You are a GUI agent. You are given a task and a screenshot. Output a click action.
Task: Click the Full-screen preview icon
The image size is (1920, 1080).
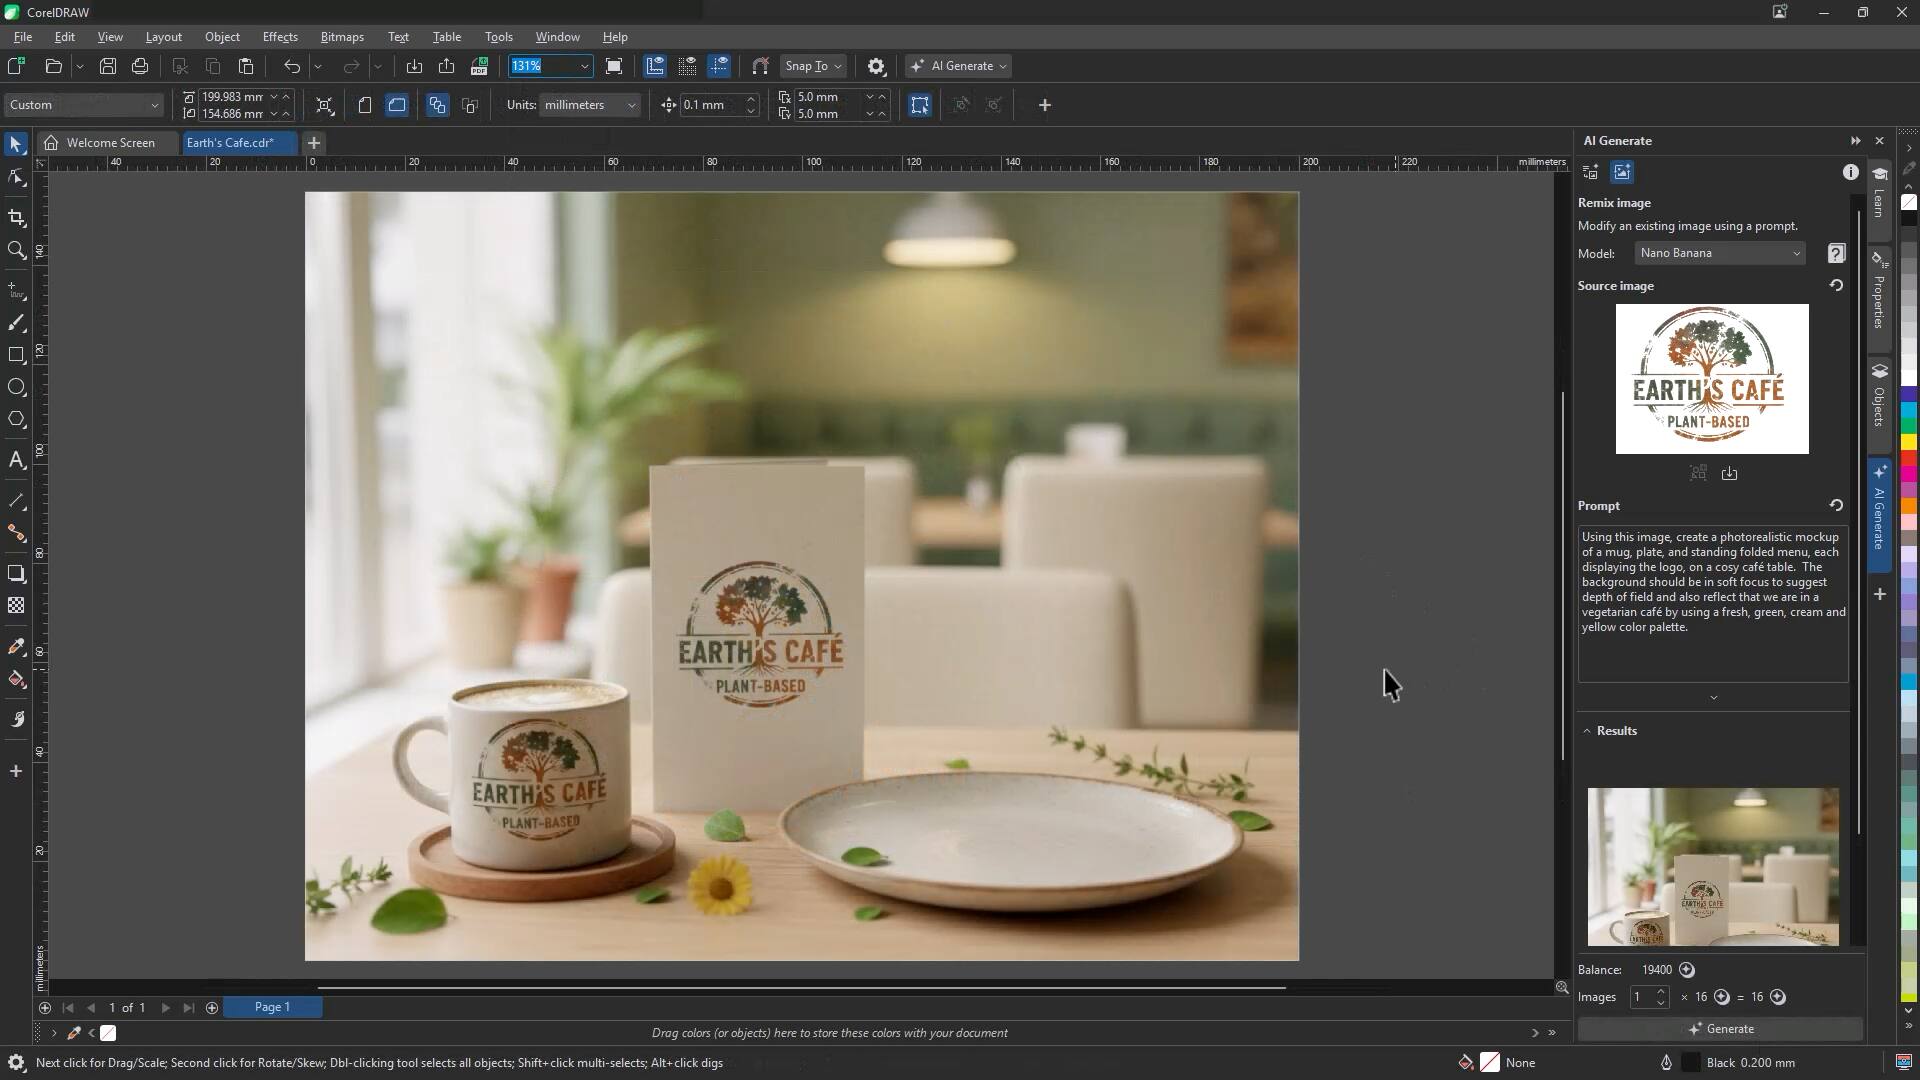(x=614, y=66)
